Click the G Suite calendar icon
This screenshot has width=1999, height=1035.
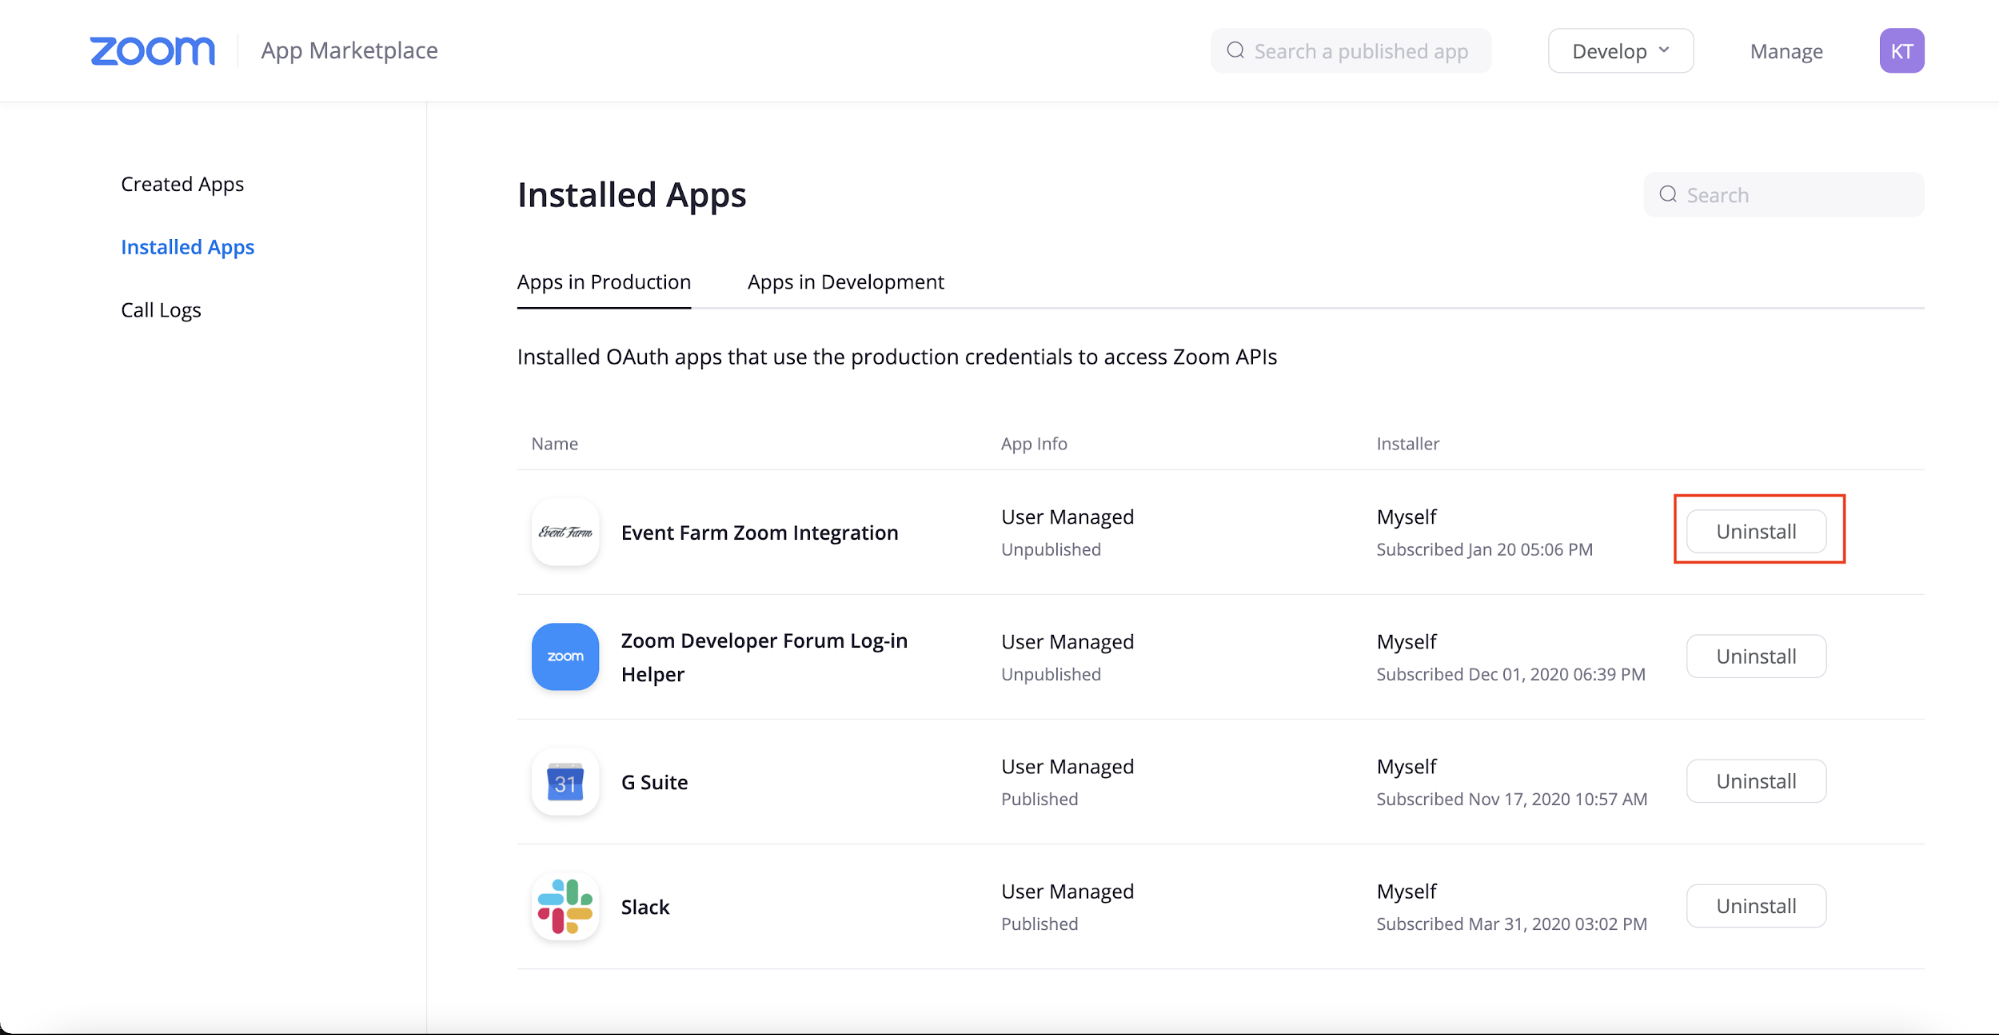tap(565, 782)
